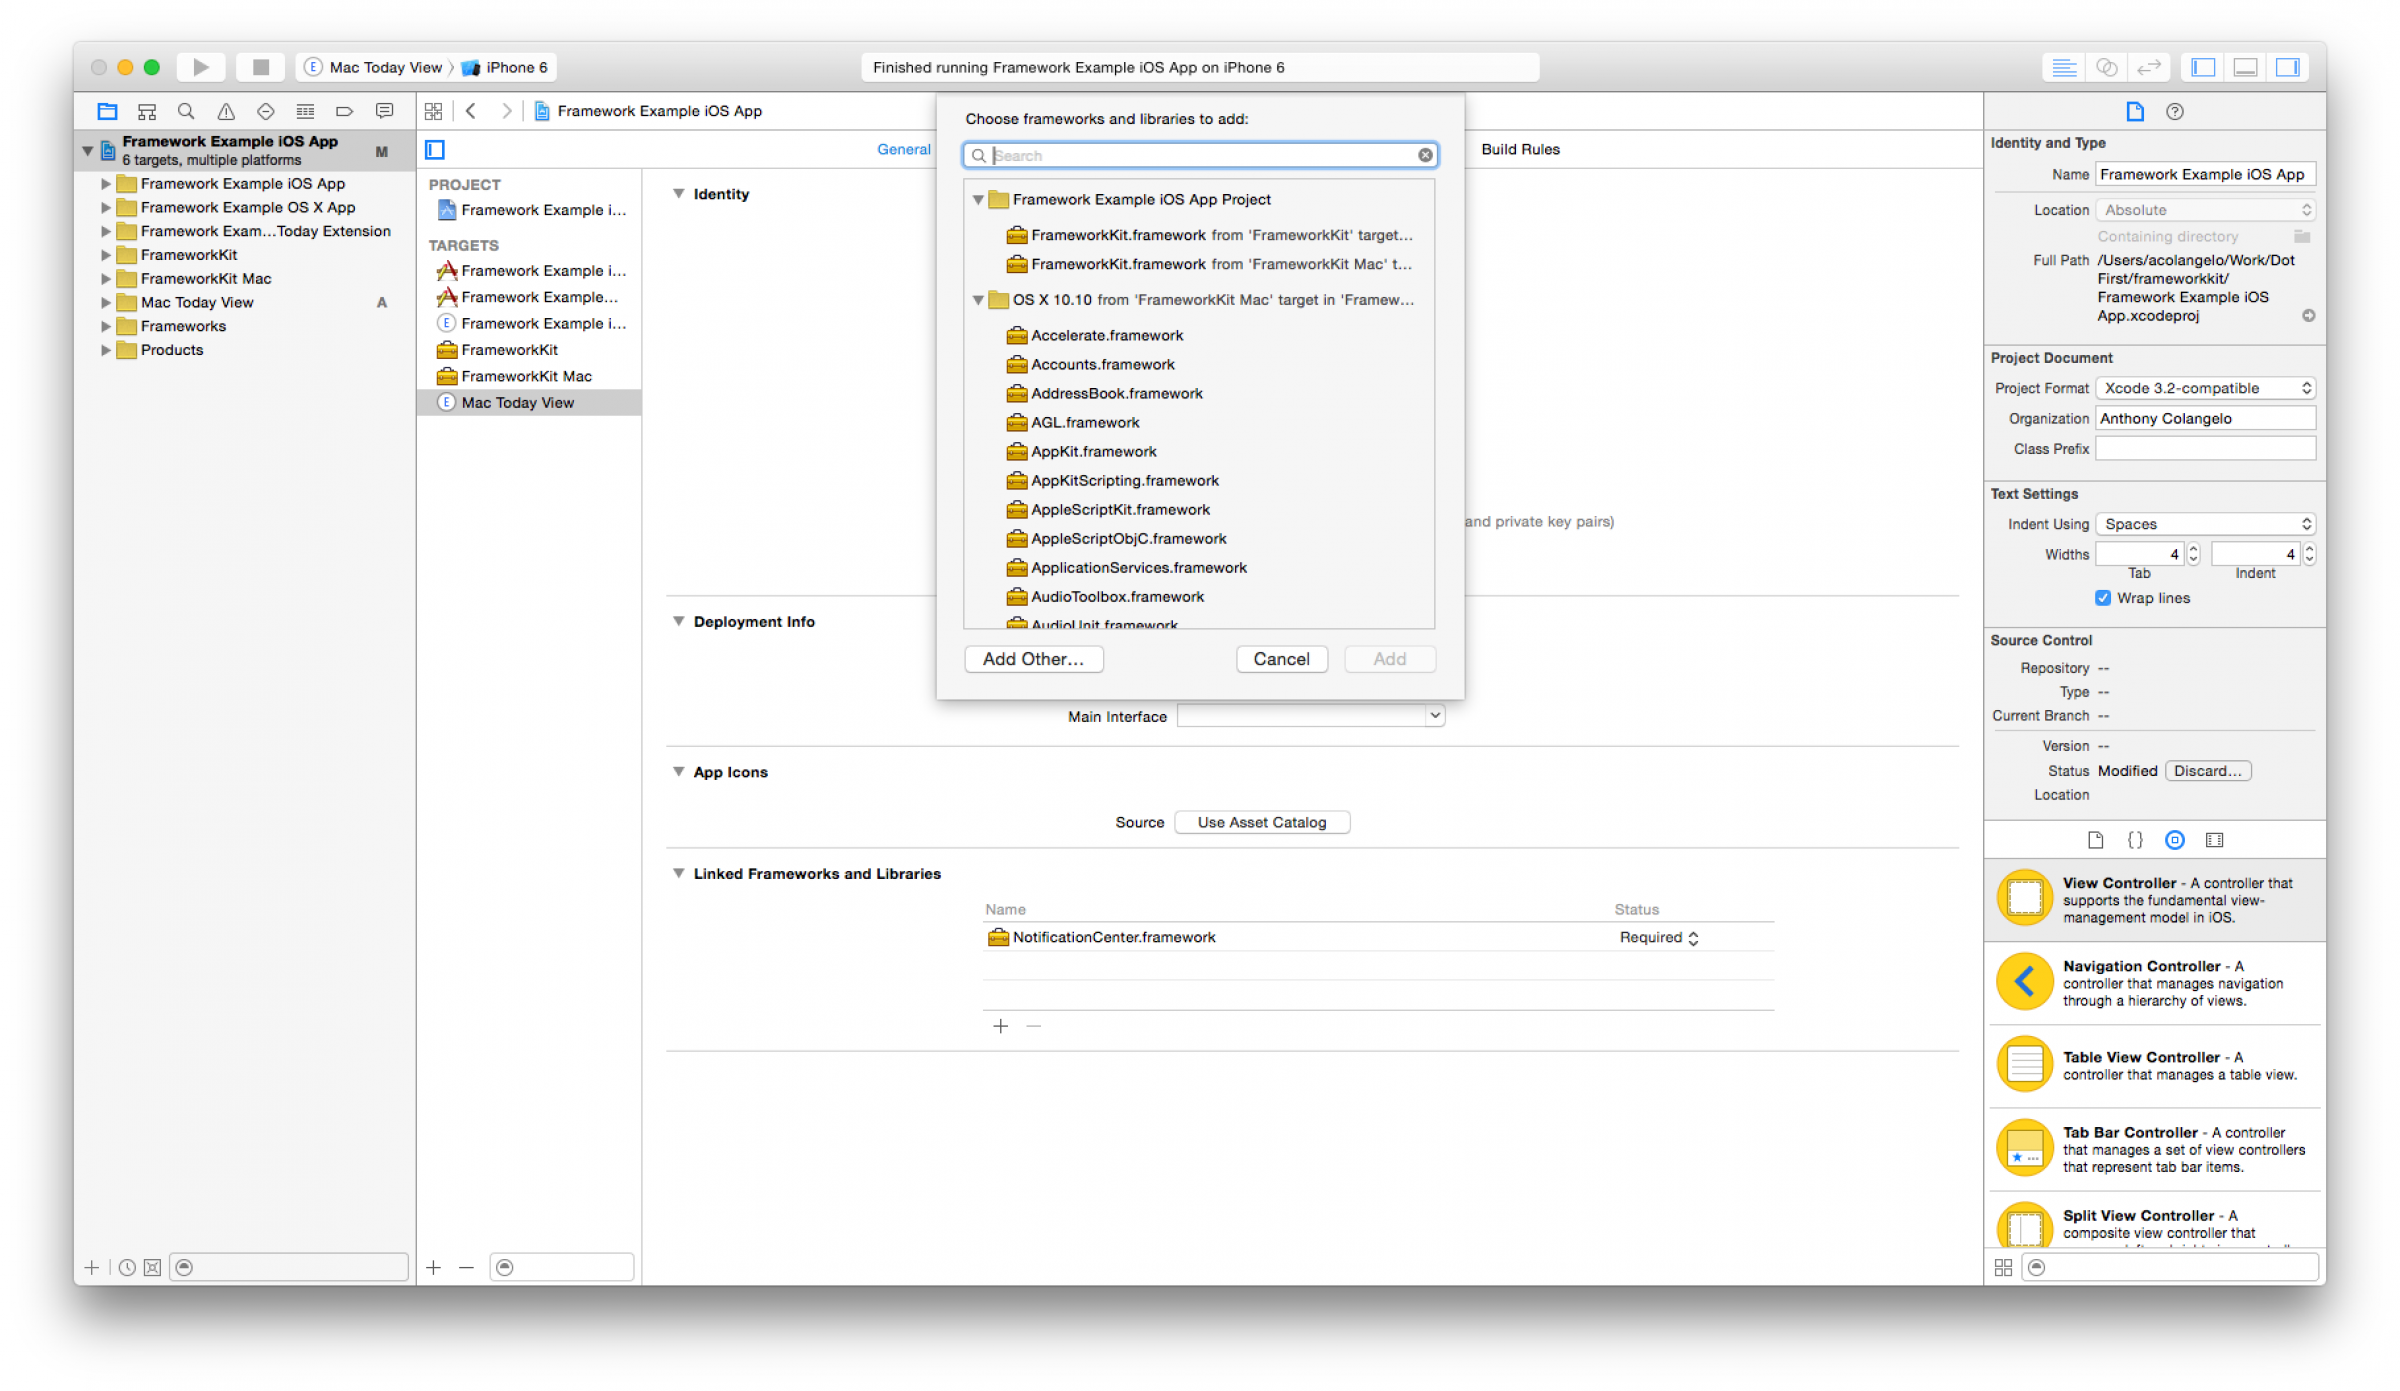Toggle the Navigator pane visibility
The image size is (2400, 1391).
pyautogui.click(x=2203, y=67)
